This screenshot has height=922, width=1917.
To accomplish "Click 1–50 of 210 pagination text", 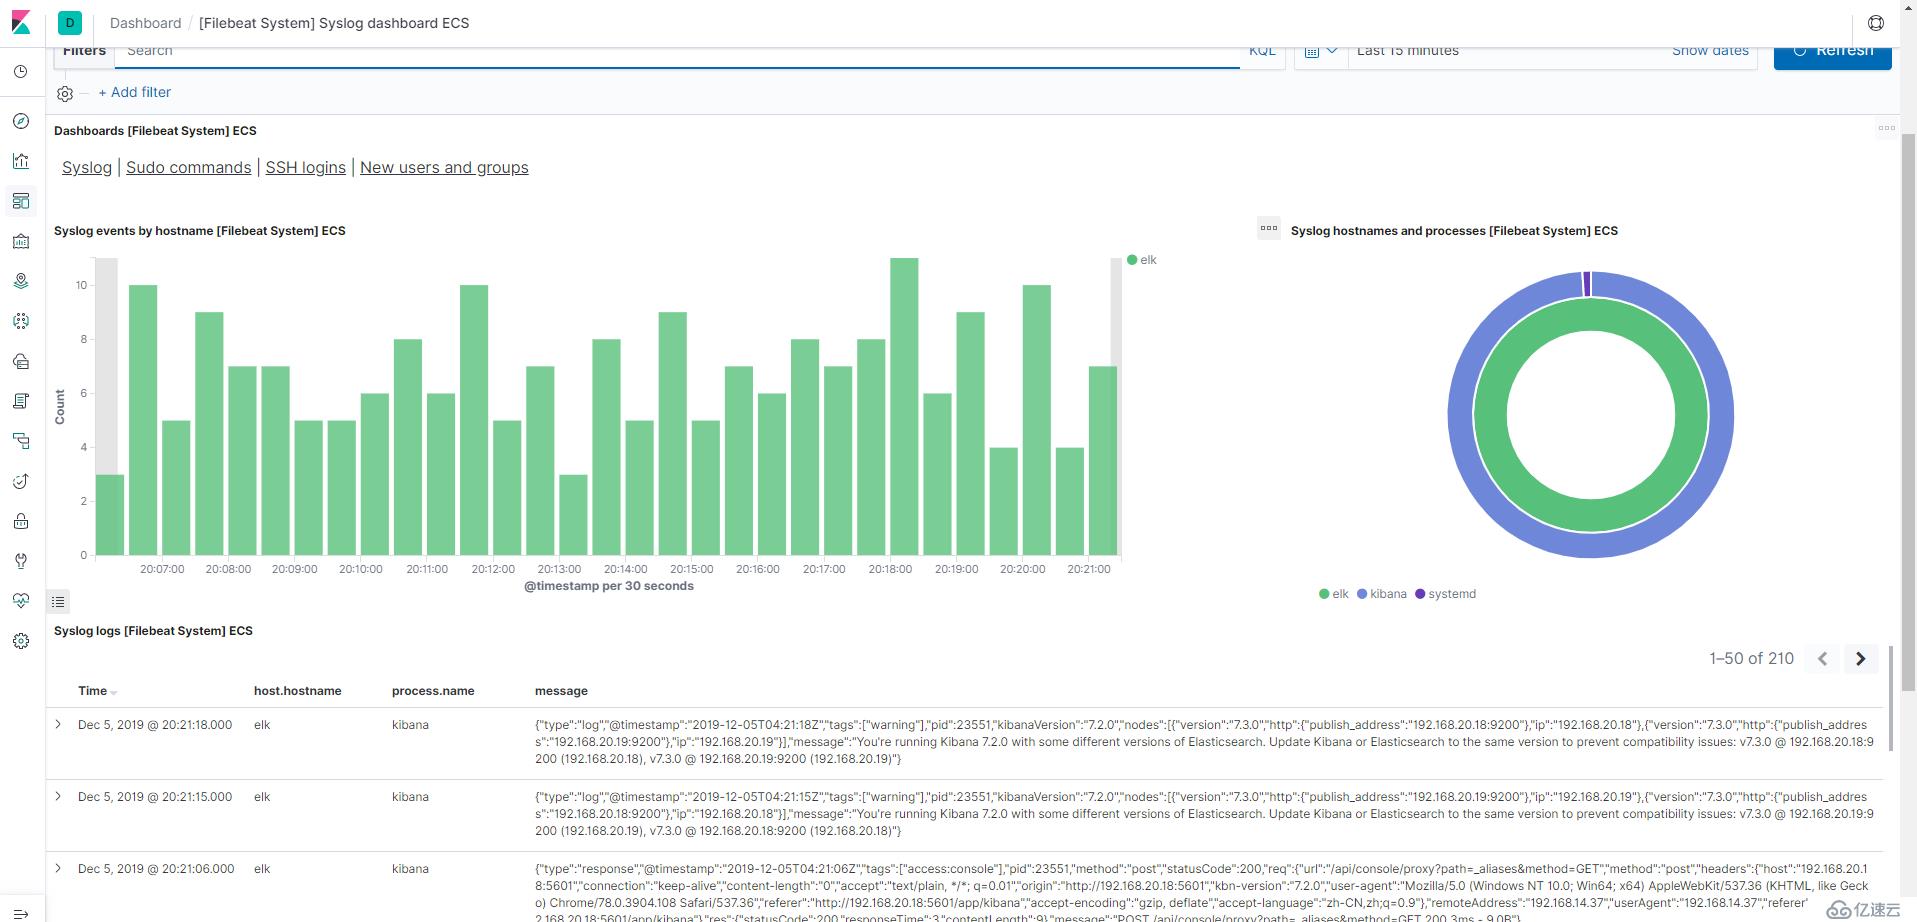I will coord(1751,659).
